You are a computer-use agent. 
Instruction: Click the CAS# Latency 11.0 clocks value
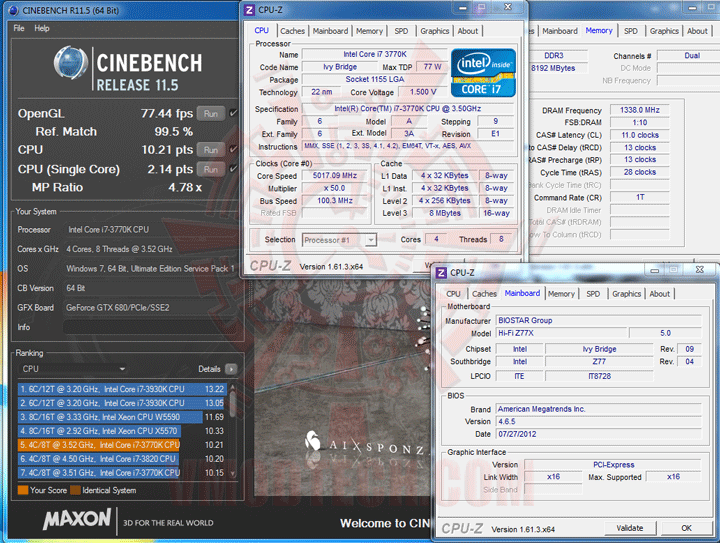click(640, 135)
